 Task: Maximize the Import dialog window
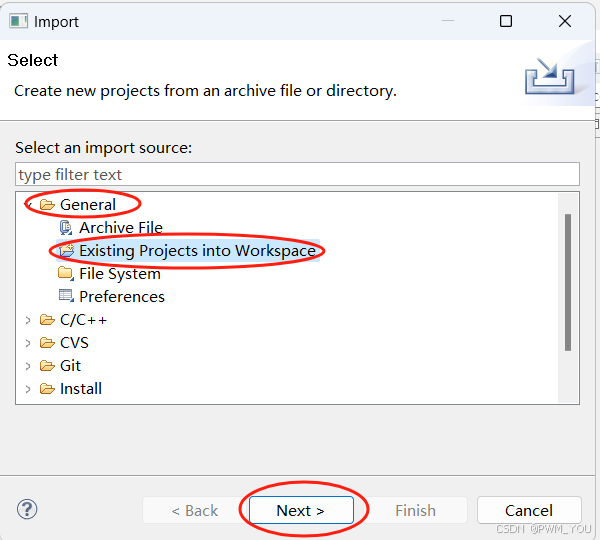pos(506,21)
